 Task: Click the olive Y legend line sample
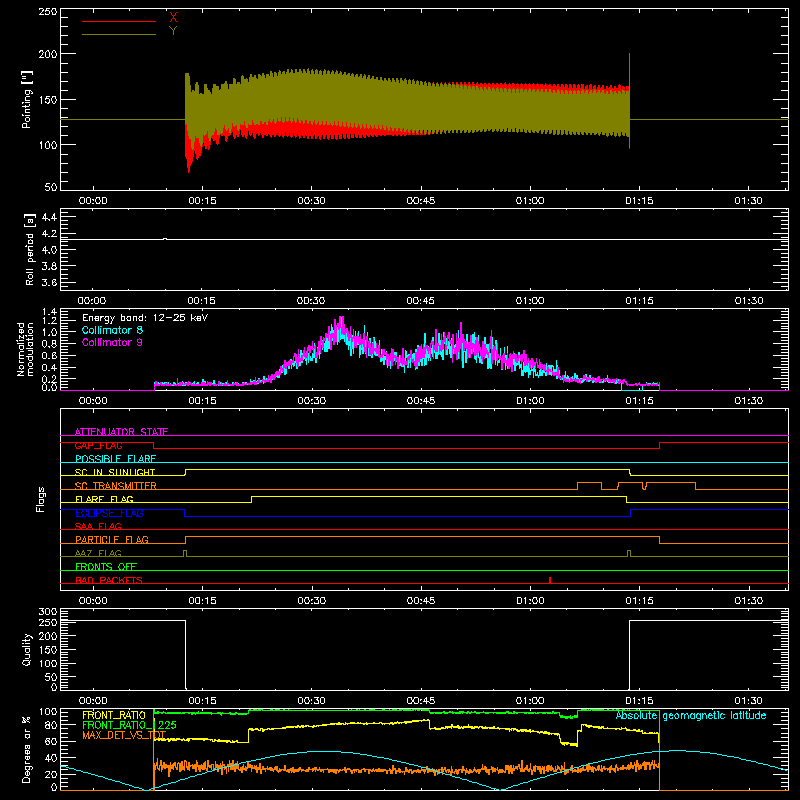[119, 35]
